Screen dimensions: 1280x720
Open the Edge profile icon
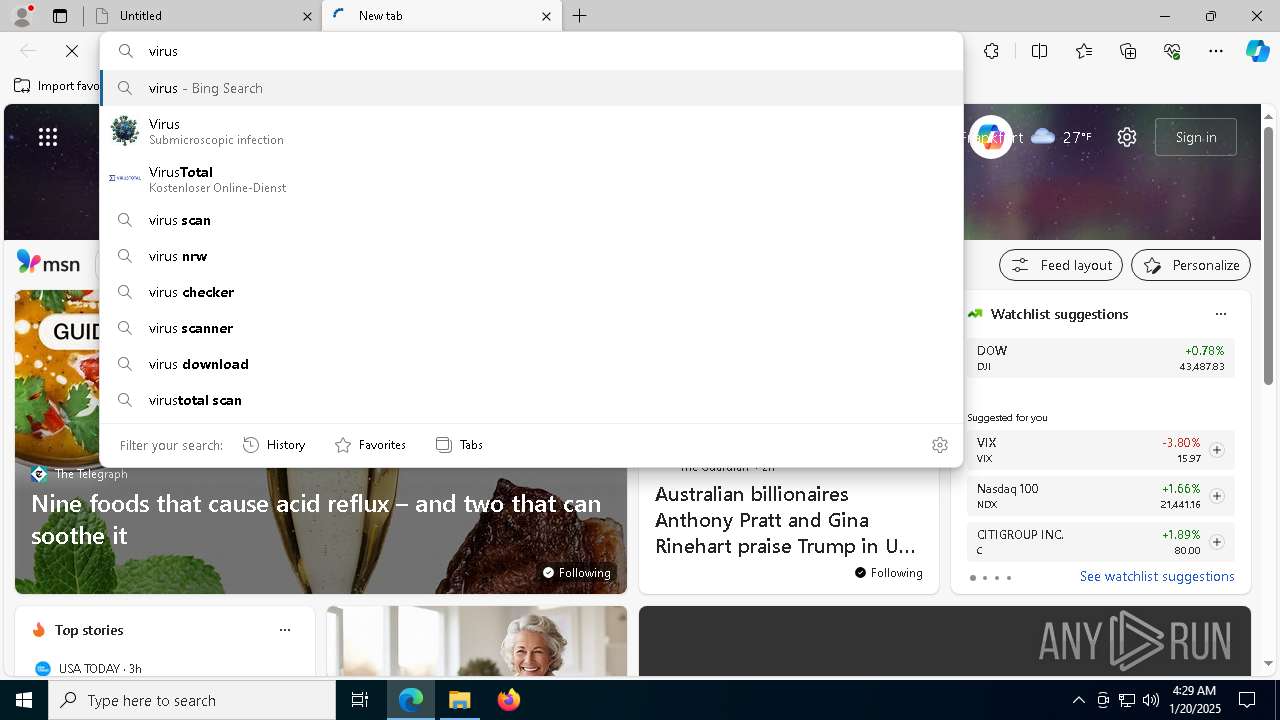click(22, 16)
